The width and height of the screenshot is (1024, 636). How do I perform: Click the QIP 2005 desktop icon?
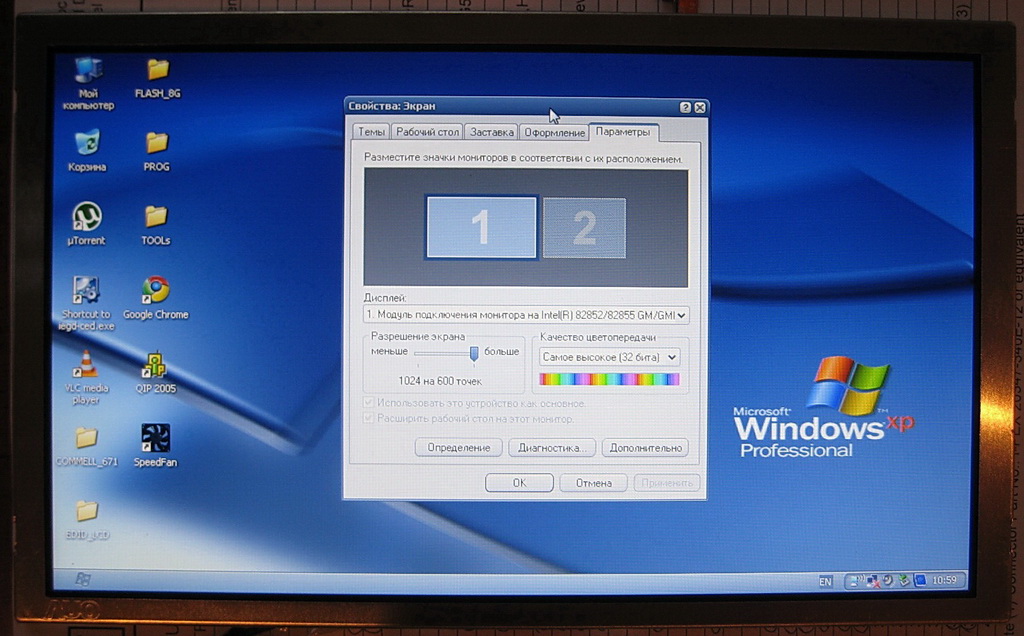coord(155,365)
